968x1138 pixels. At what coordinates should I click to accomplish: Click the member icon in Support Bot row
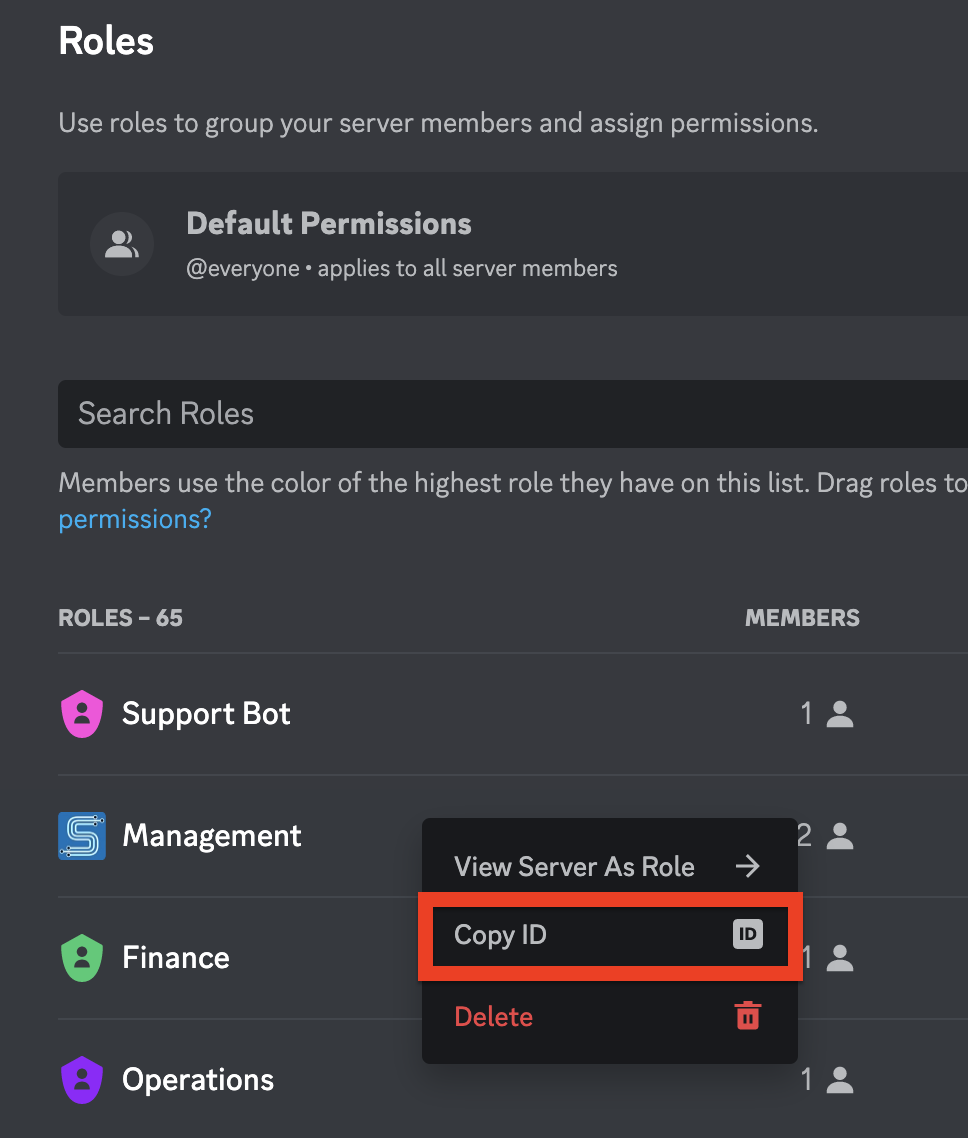click(840, 714)
